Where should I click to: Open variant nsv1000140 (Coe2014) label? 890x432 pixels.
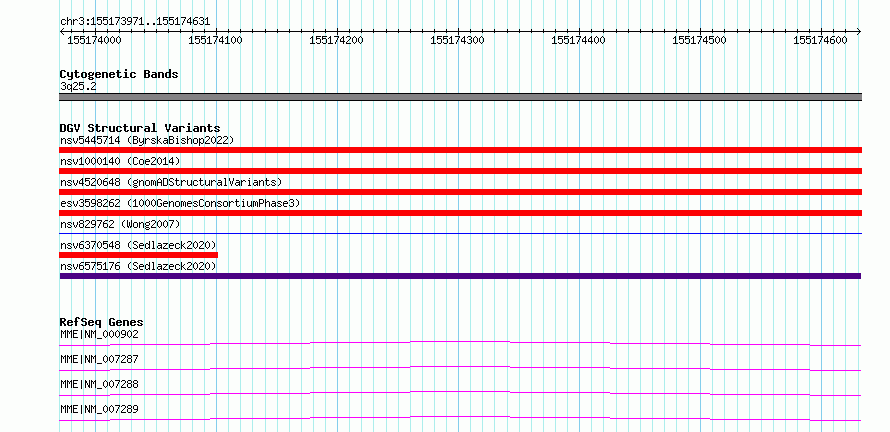tap(120, 161)
